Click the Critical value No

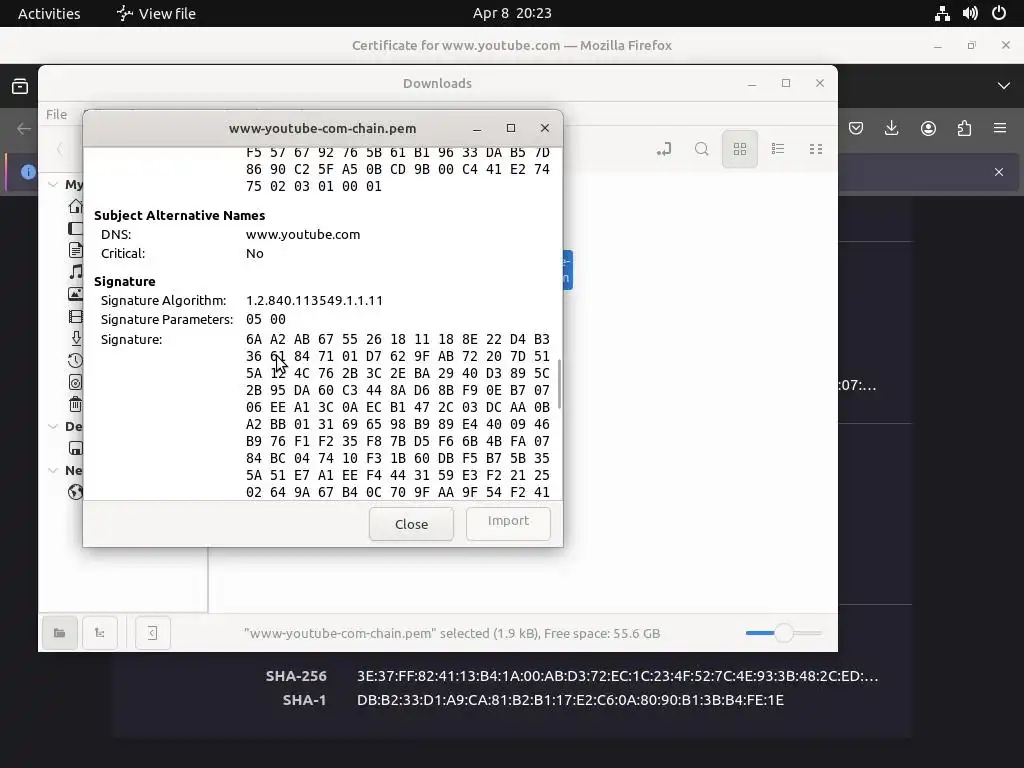tap(255, 253)
